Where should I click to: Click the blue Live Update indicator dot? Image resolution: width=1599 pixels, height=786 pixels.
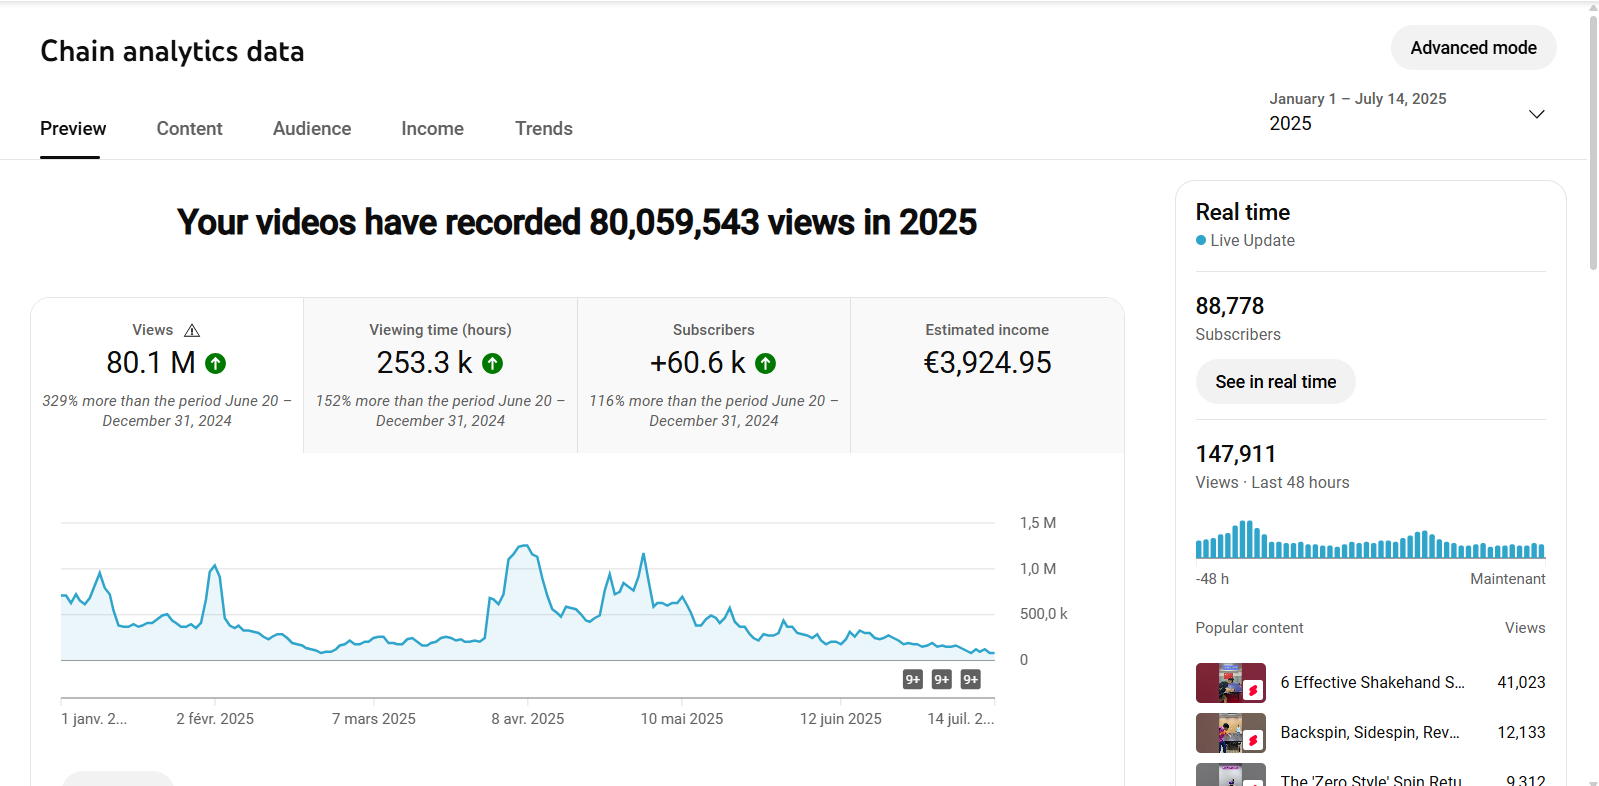point(1201,240)
